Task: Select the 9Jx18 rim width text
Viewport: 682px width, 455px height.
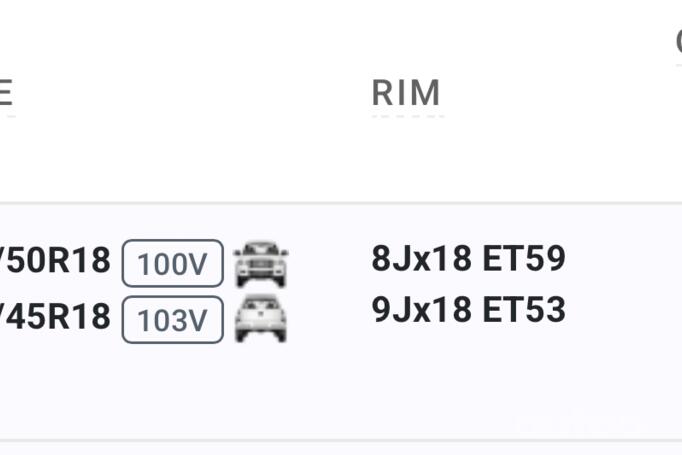Action: pyautogui.click(x=421, y=310)
